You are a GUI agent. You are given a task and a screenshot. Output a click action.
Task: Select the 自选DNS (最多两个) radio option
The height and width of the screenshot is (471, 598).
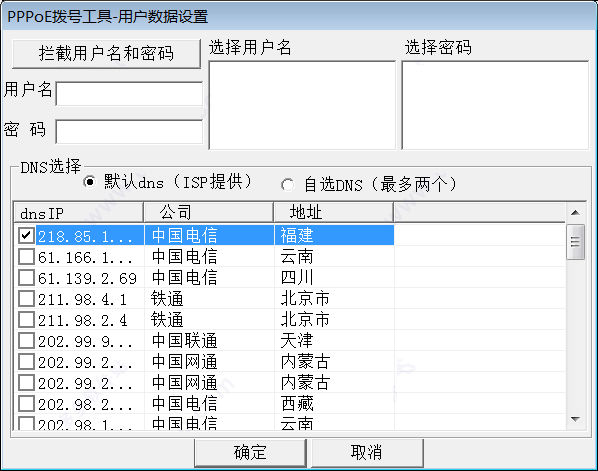(288, 185)
